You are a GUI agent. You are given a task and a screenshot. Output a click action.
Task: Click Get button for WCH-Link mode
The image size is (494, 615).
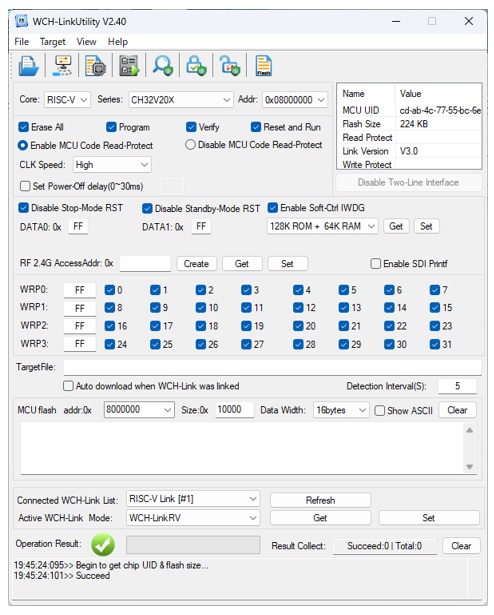[320, 518]
